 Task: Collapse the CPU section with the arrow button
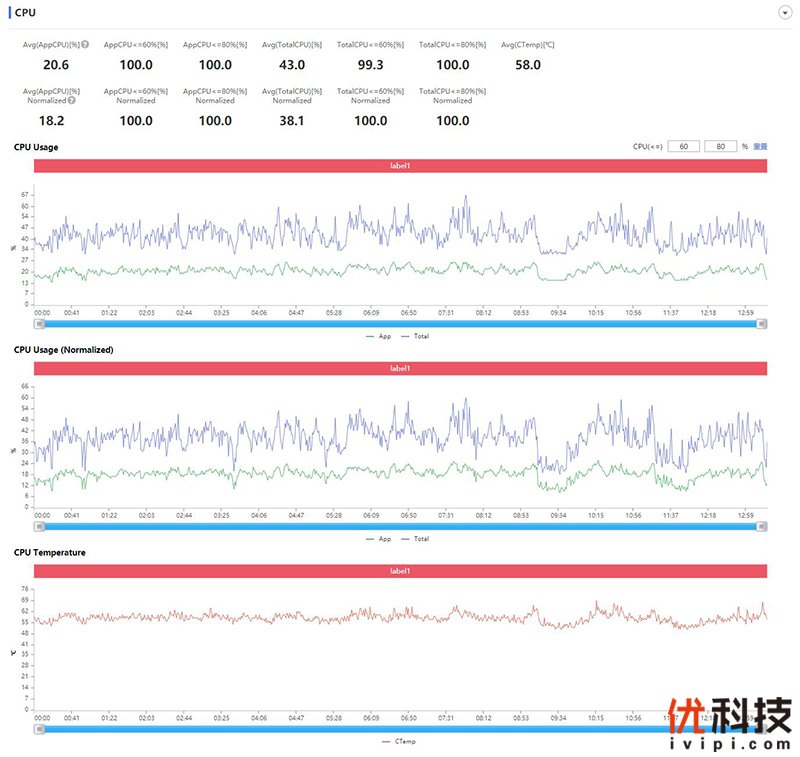pyautogui.click(x=783, y=12)
